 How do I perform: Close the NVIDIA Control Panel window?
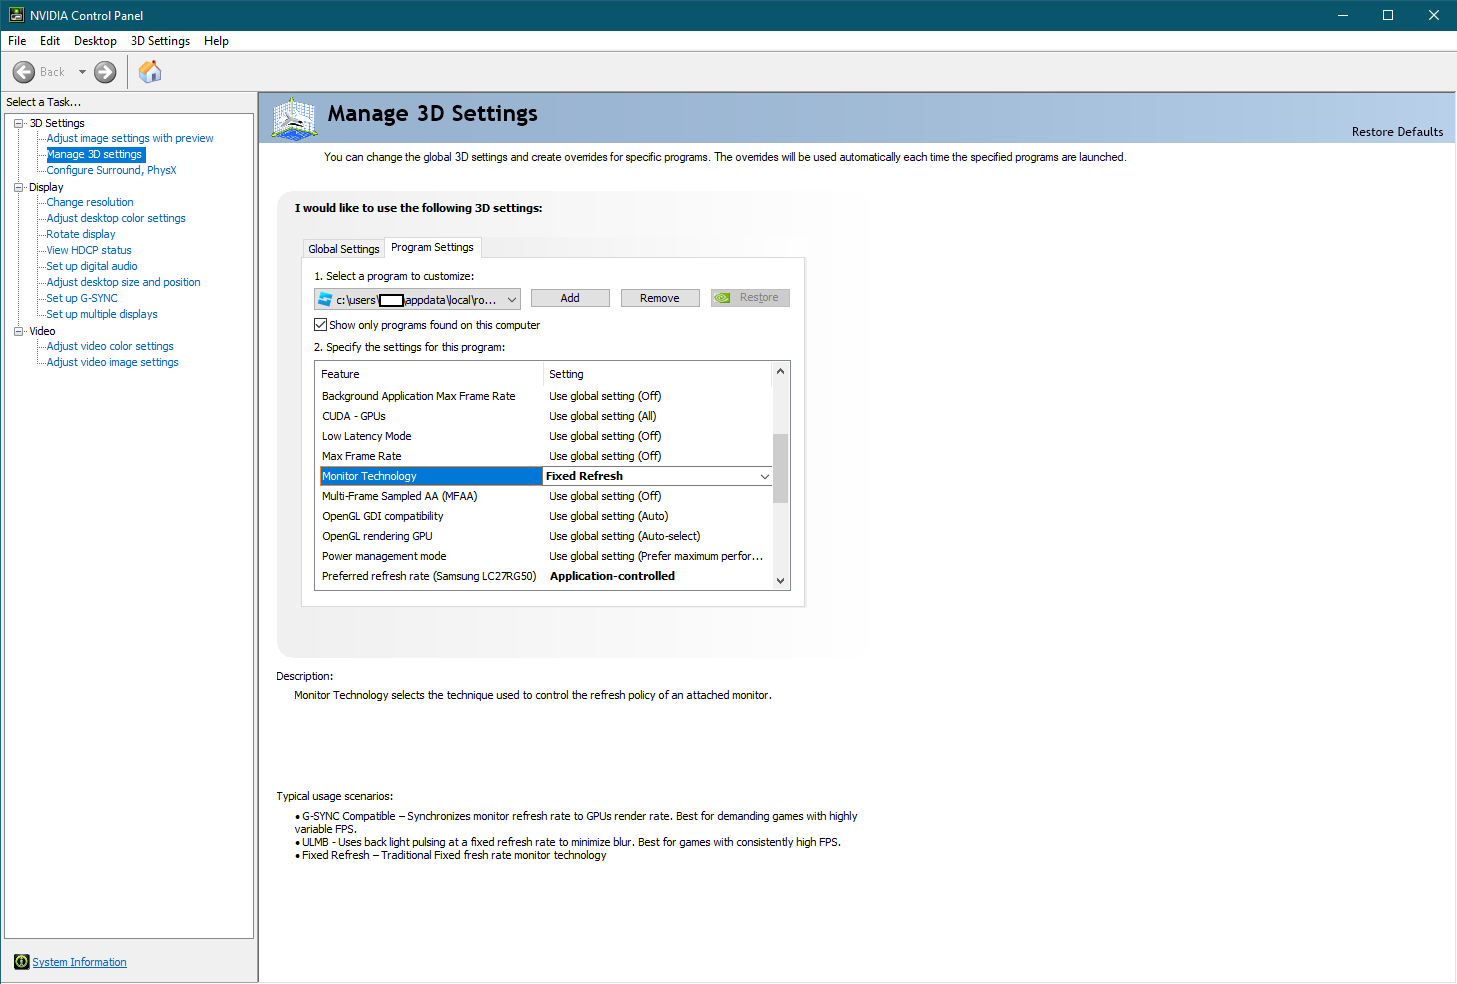point(1434,15)
